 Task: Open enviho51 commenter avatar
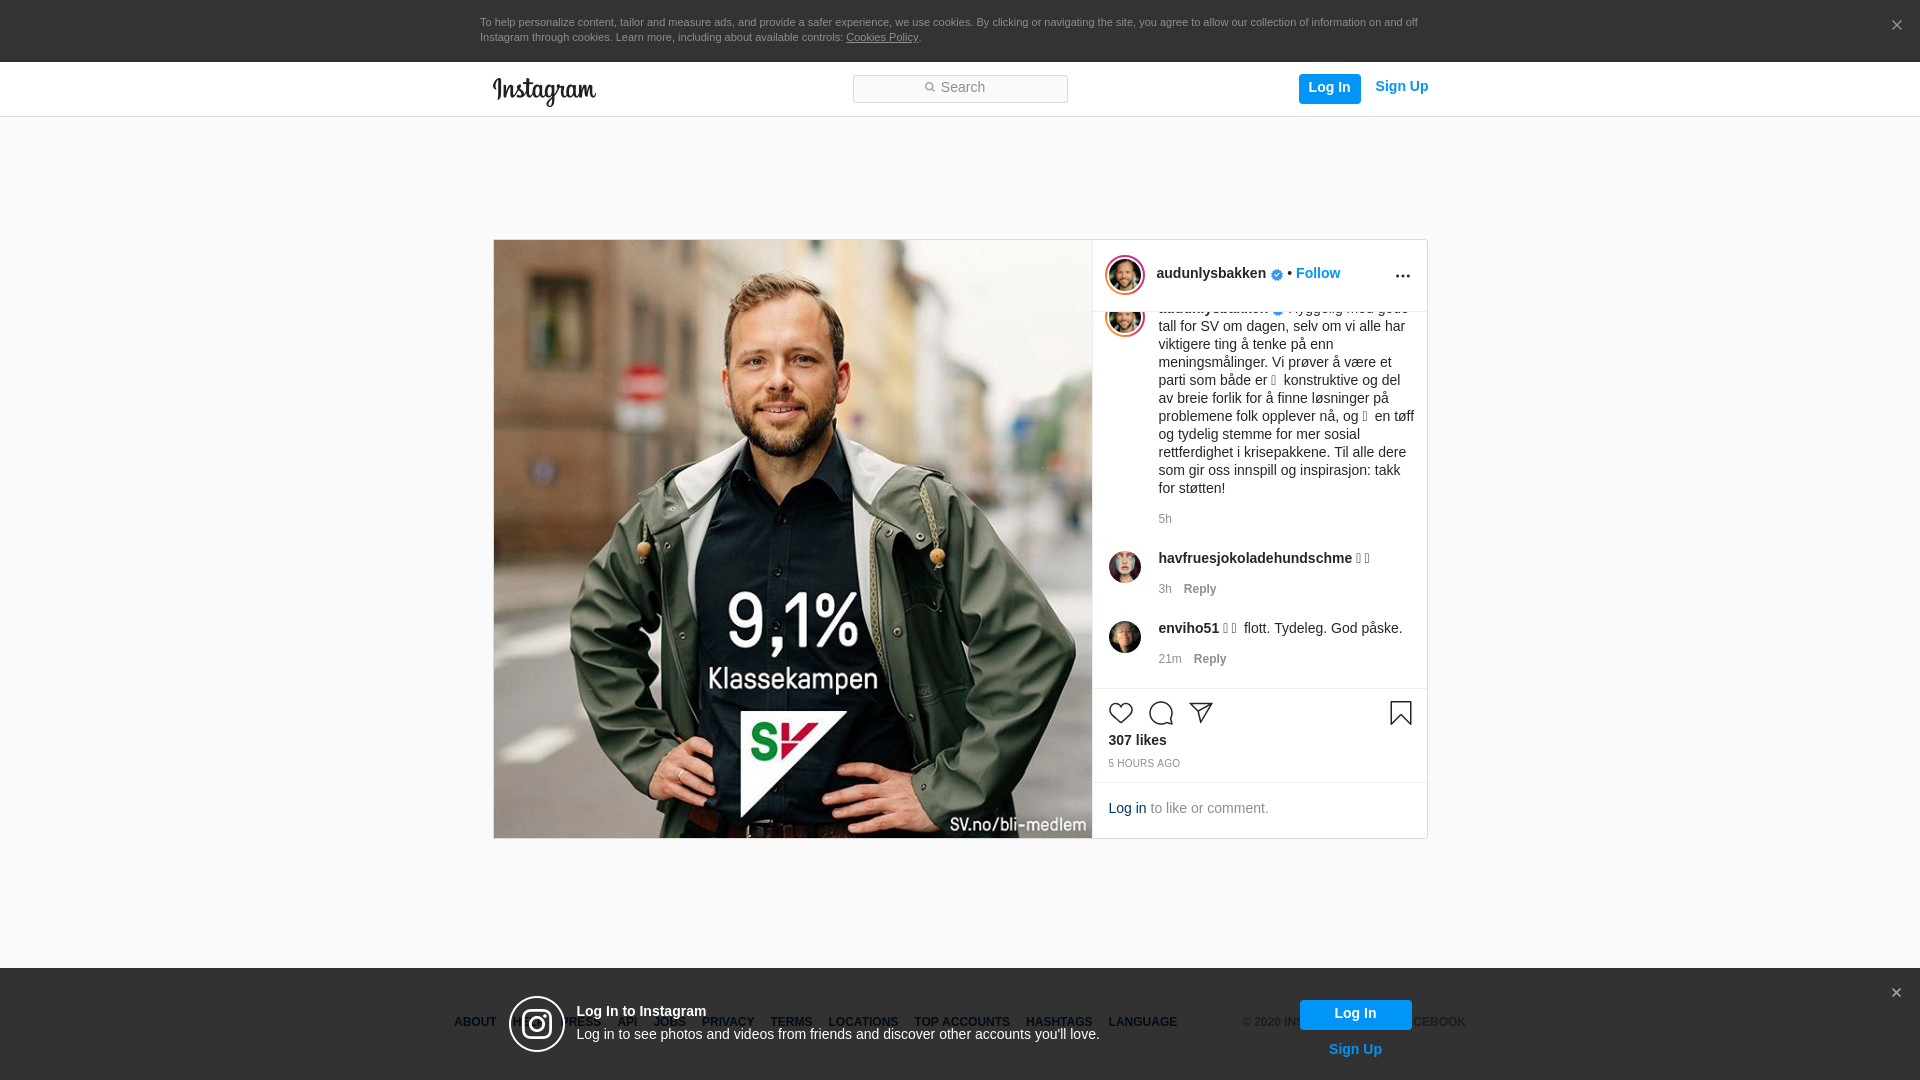click(1124, 637)
